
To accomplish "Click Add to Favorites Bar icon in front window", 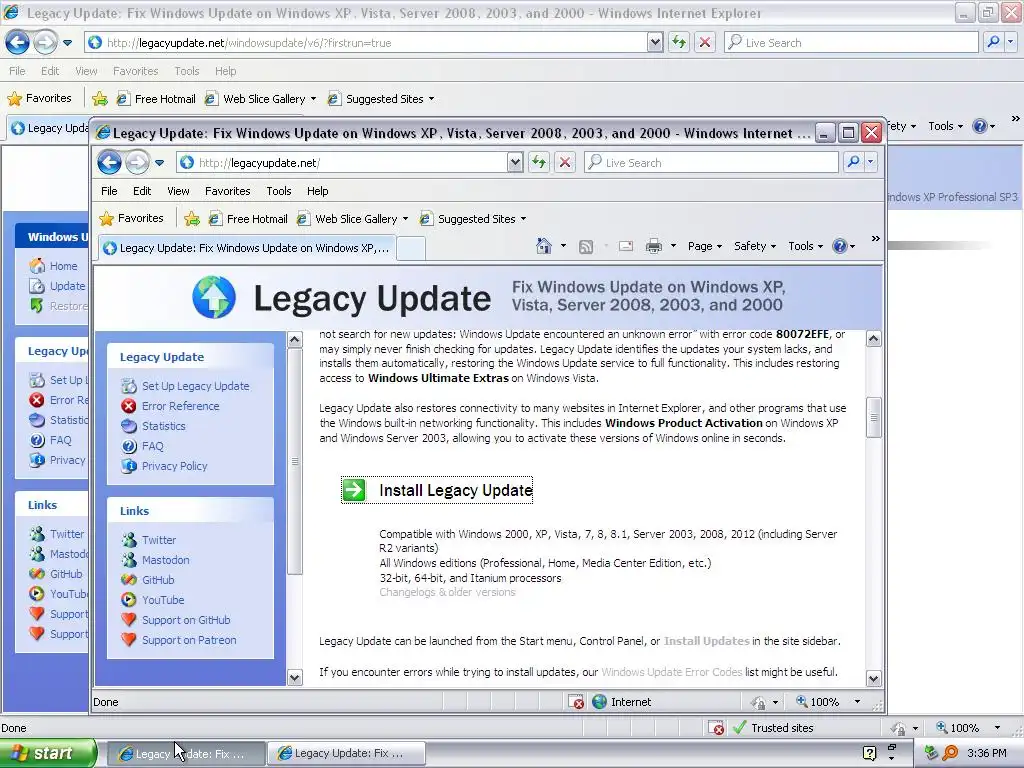I will point(191,219).
